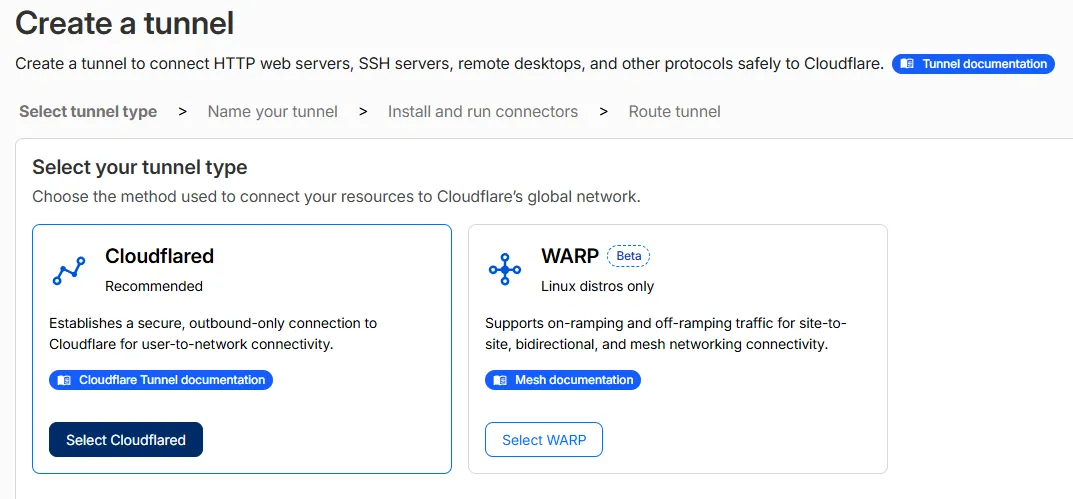Select the WARP card heading

(x=570, y=256)
